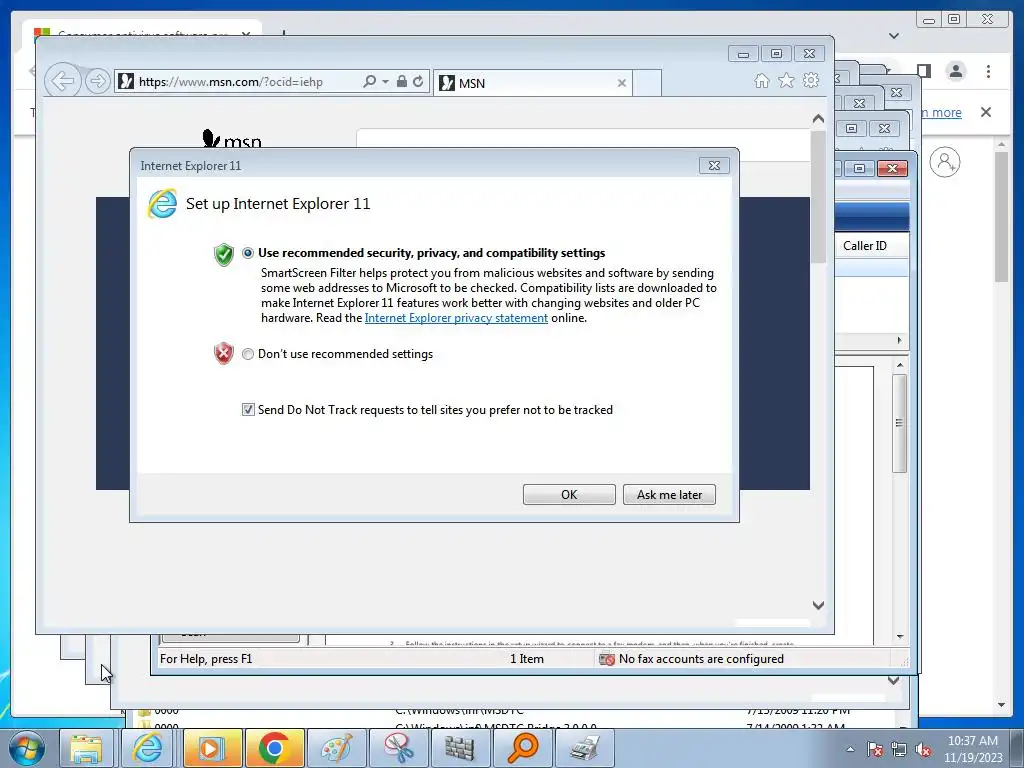Click the learn more link in Chrome info bar

[x=941, y=112]
